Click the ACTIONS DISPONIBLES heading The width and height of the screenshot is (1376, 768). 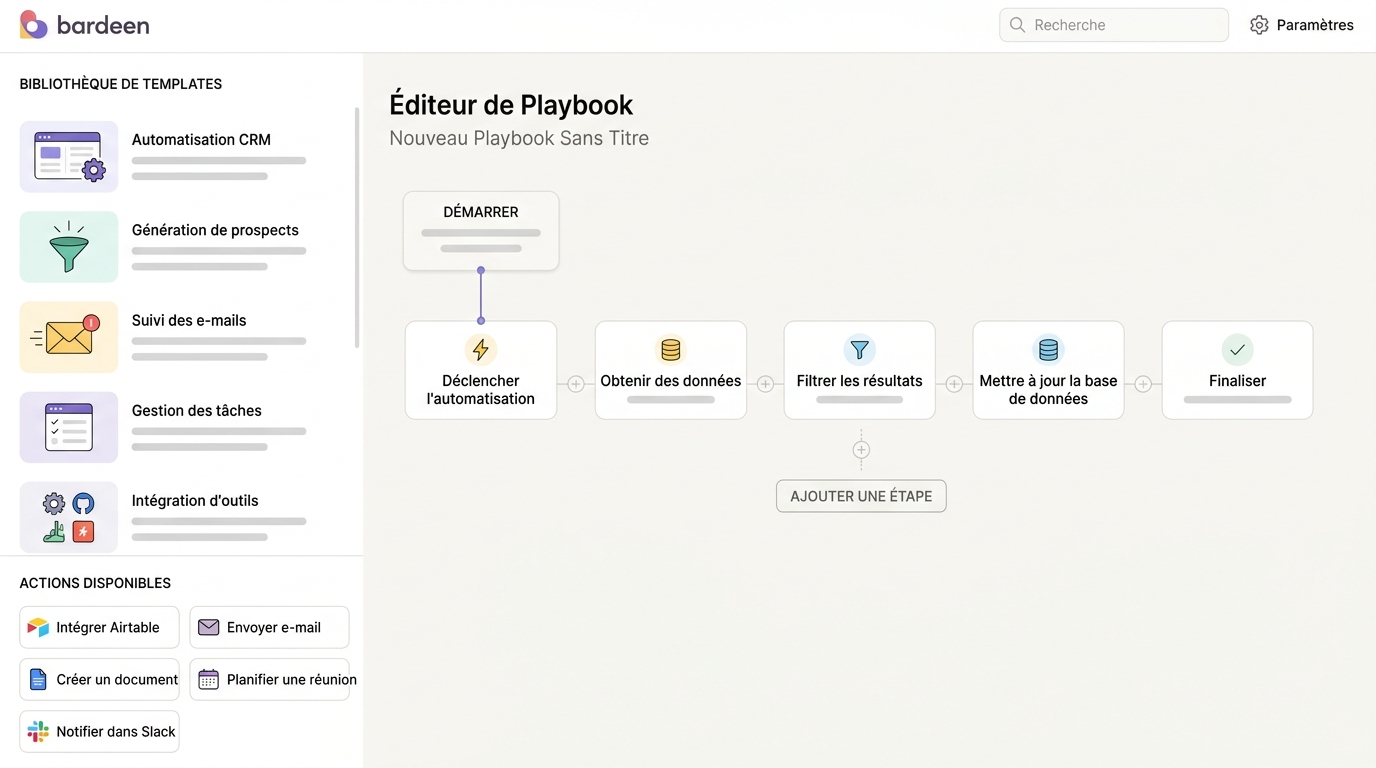[x=95, y=583]
